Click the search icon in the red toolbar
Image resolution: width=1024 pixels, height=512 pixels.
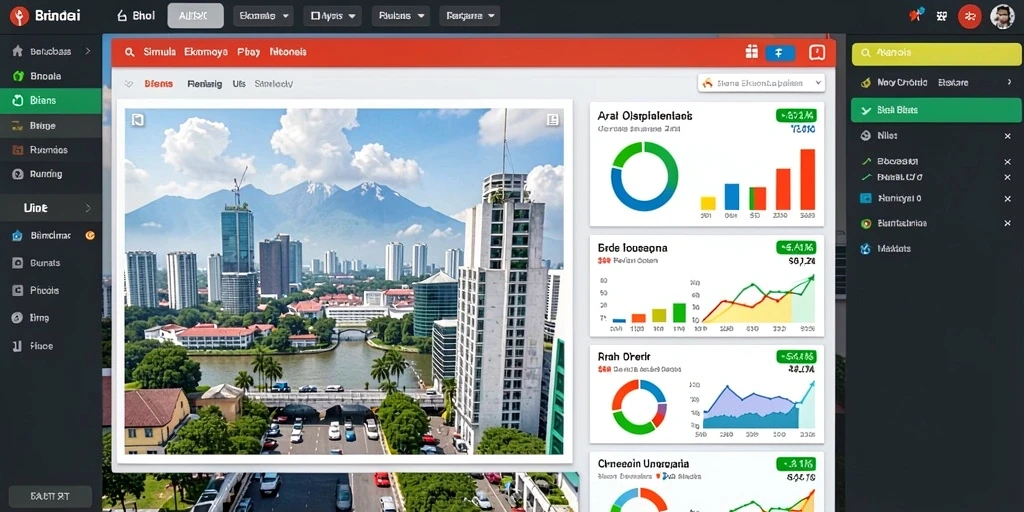(129, 52)
